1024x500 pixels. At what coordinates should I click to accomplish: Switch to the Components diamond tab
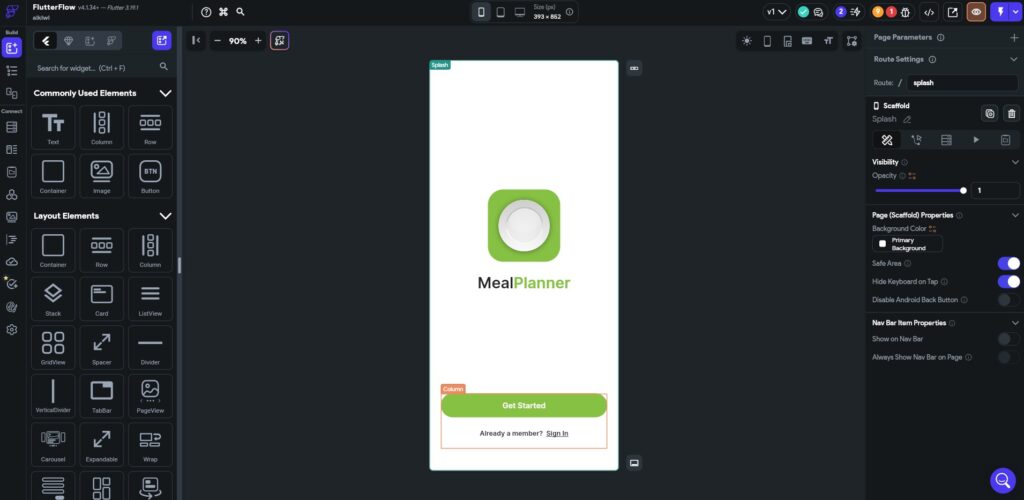tap(69, 40)
